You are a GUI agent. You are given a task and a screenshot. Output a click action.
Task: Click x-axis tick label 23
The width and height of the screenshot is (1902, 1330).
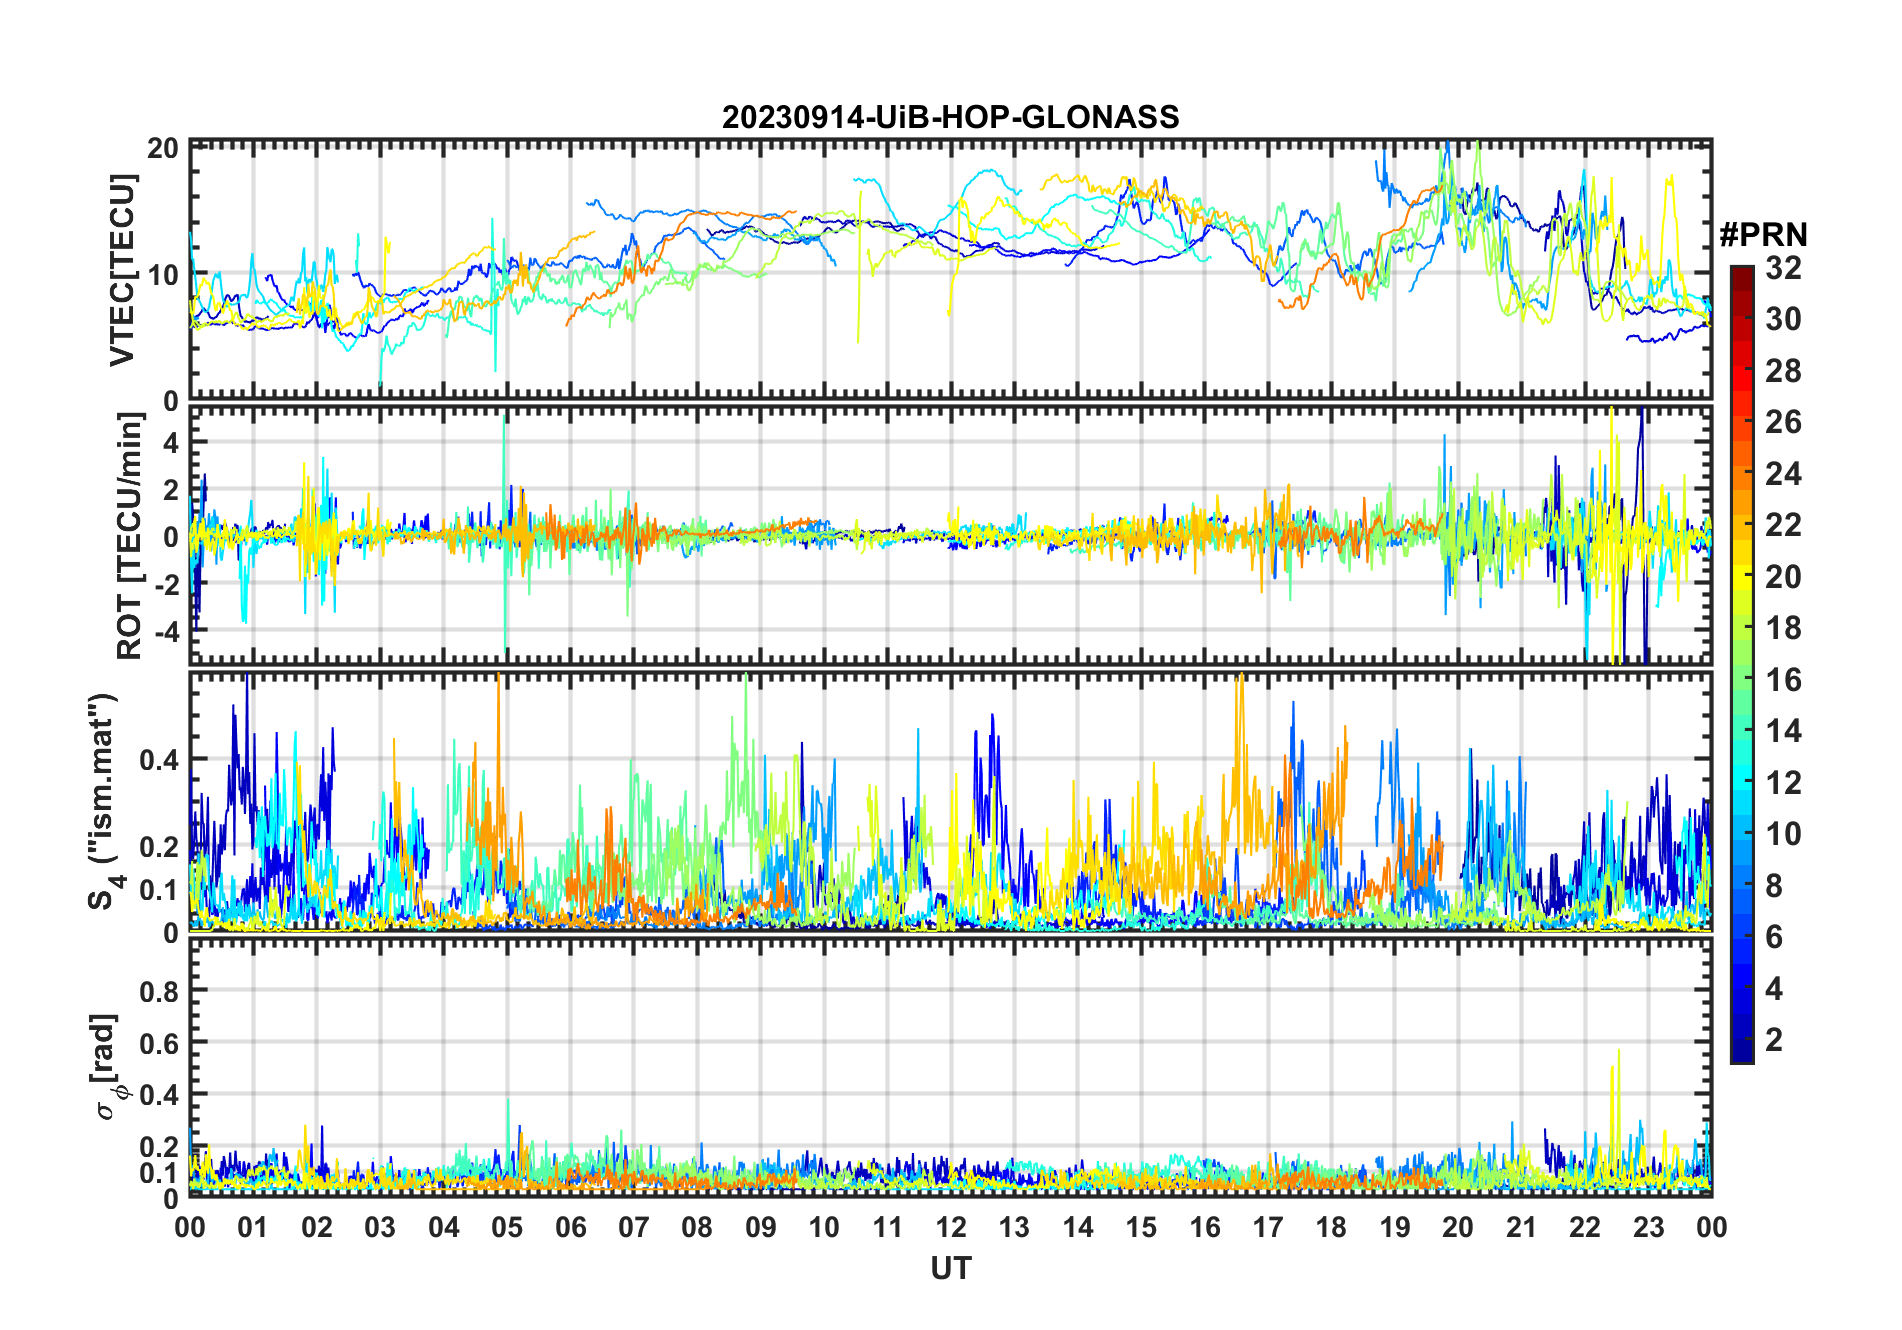[1648, 1227]
